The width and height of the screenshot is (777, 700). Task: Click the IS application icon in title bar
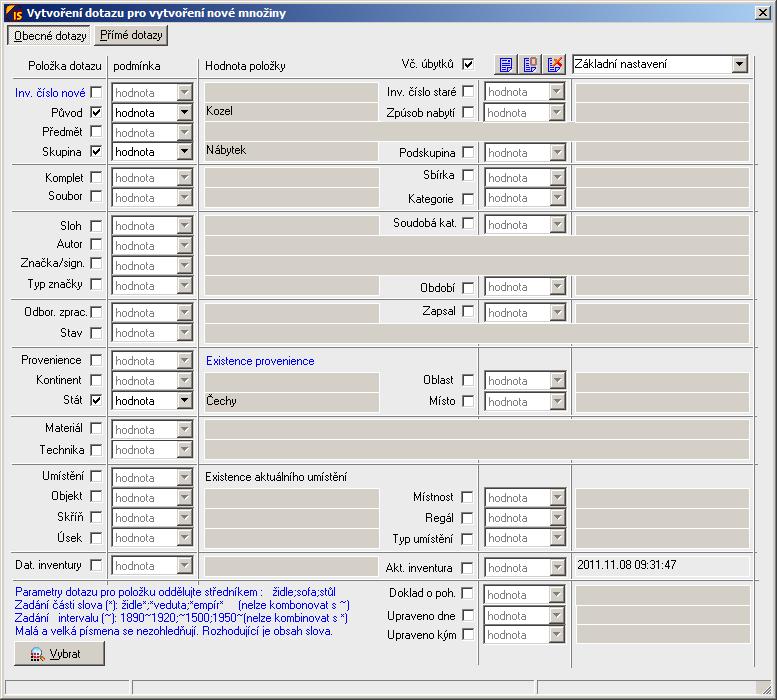pos(13,12)
